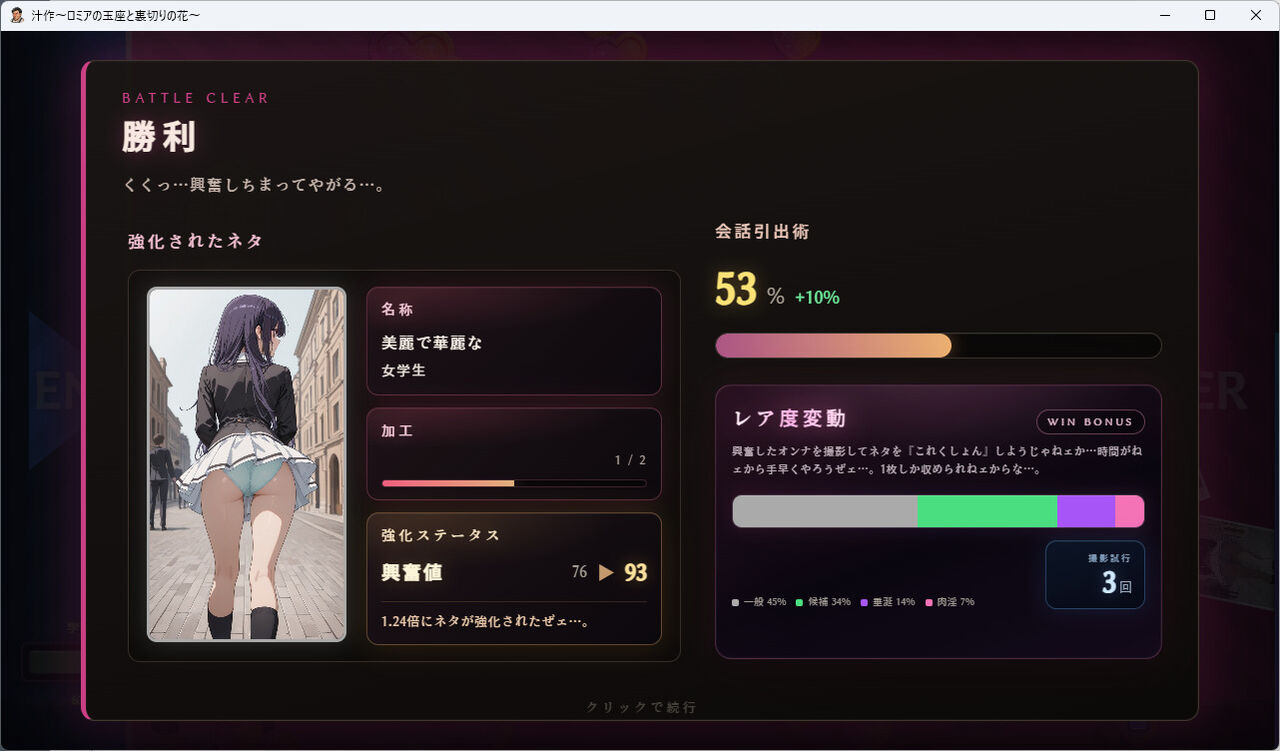
Task: Click the purple segment of the rarity bar
Action: point(1086,511)
